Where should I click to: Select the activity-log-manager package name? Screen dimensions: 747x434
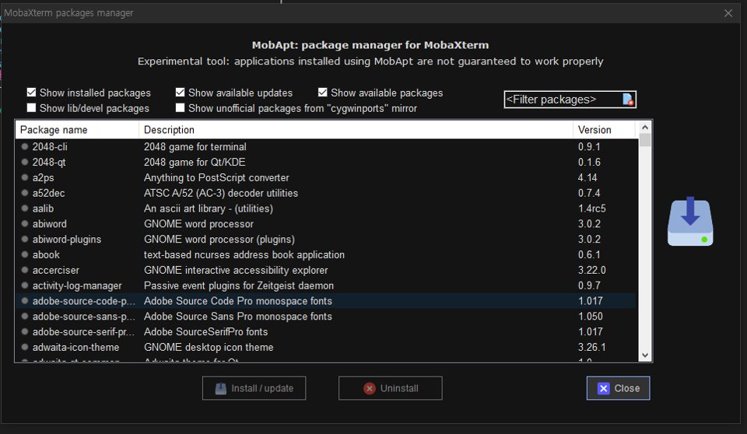77,286
